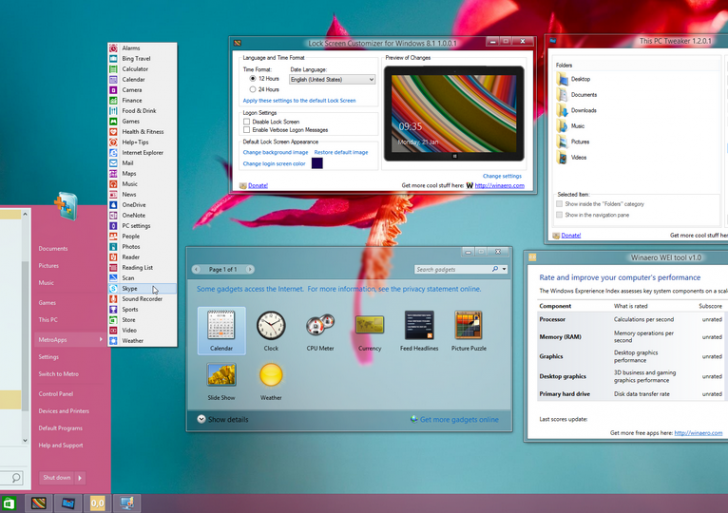Pick the Currency gadget
The height and width of the screenshot is (513, 728).
tap(369, 326)
